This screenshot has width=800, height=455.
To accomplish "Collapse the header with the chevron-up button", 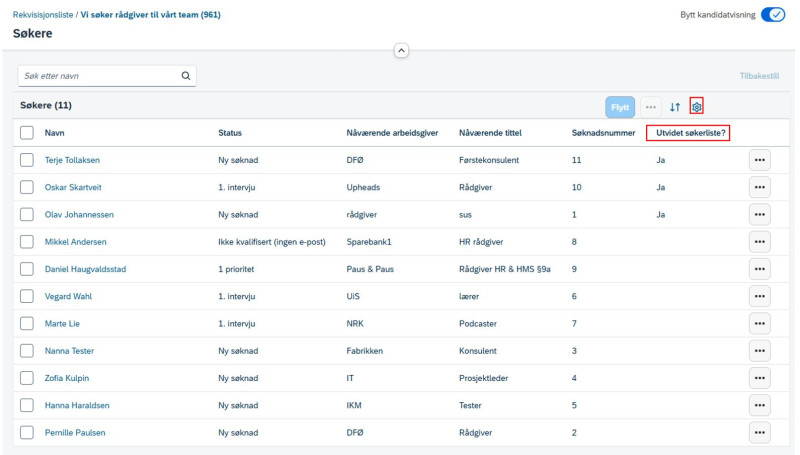I will [401, 50].
